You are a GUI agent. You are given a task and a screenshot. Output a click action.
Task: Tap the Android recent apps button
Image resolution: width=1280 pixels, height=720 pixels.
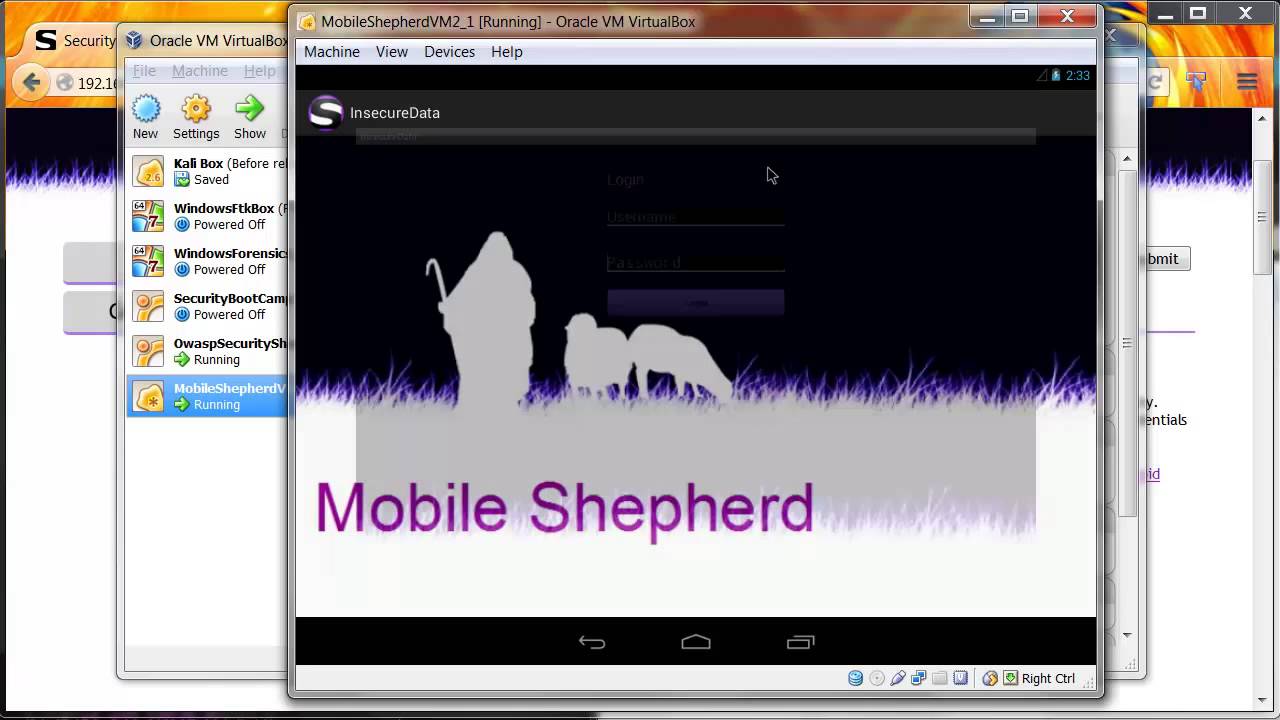pyautogui.click(x=800, y=642)
